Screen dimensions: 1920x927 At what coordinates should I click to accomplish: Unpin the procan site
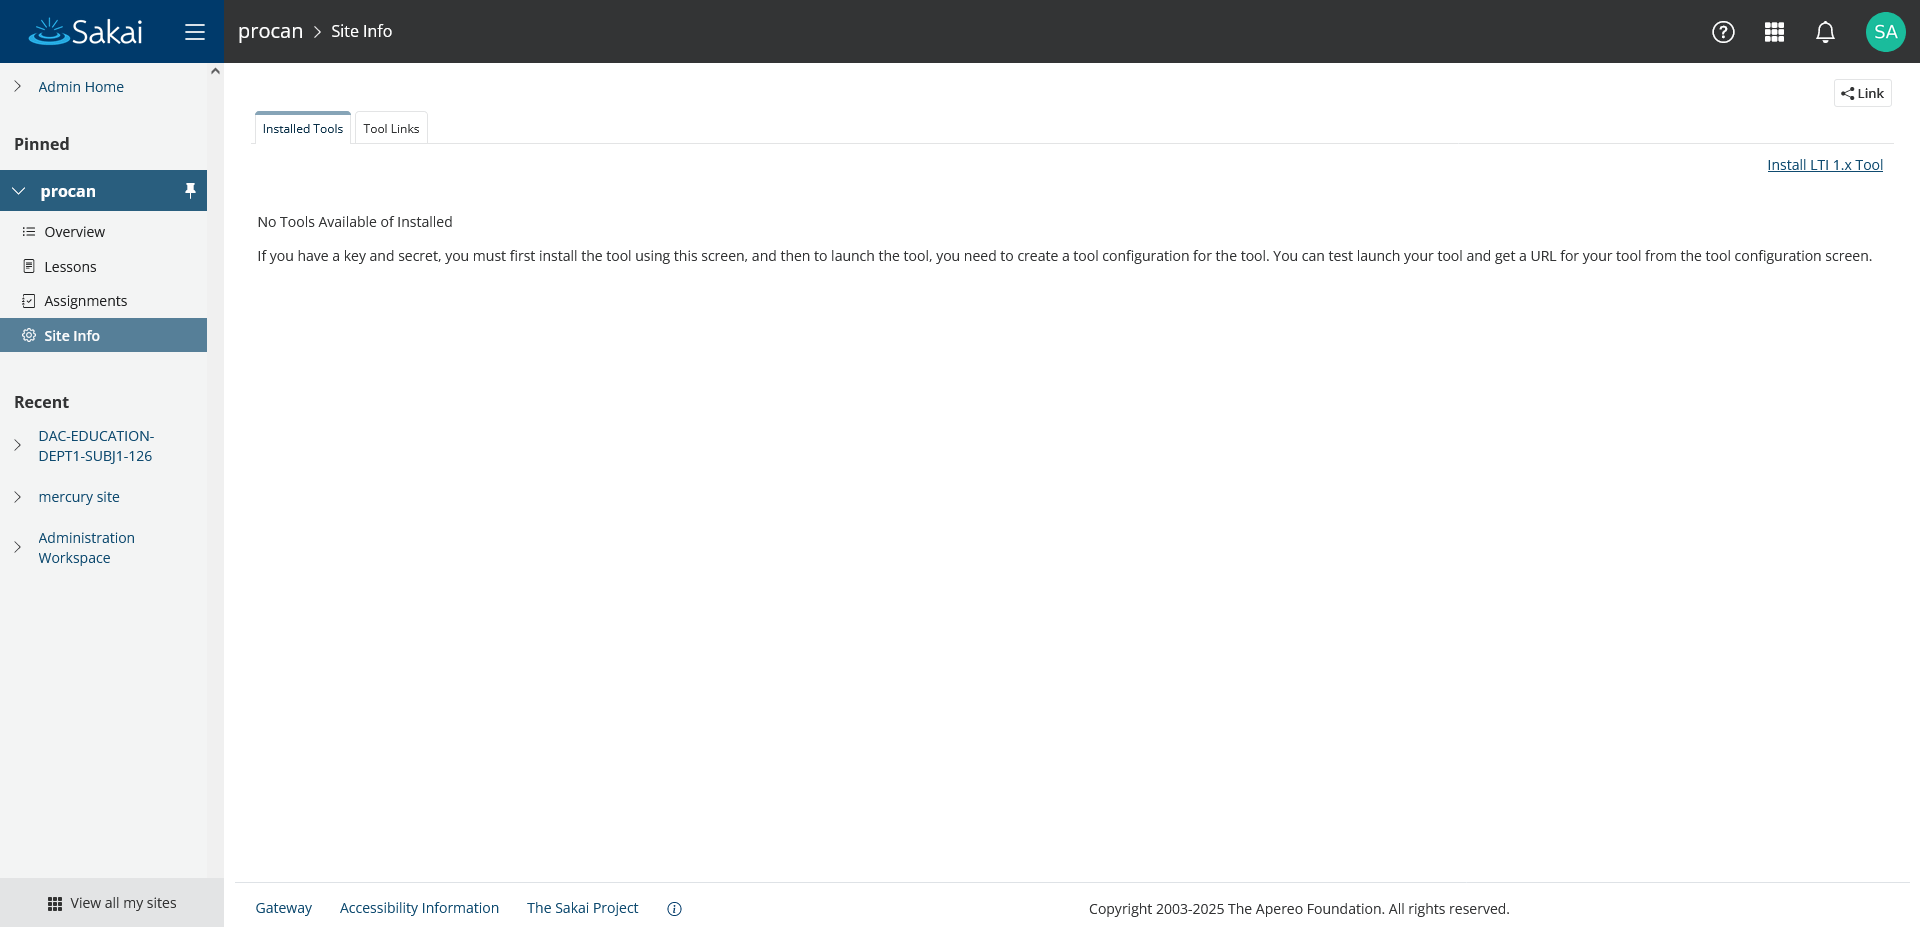pyautogui.click(x=190, y=190)
